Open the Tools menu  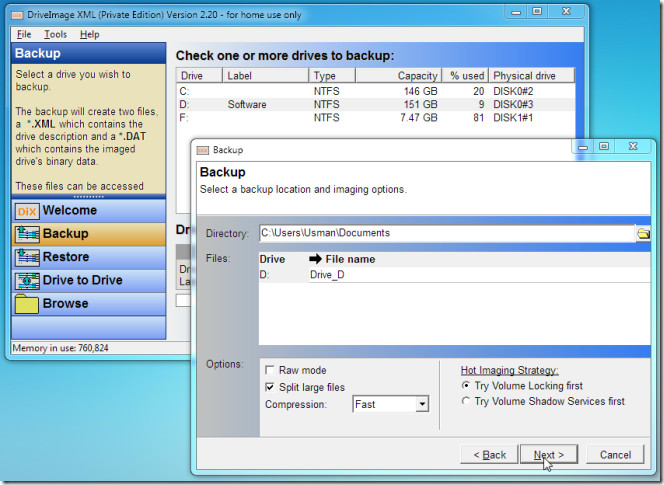click(x=55, y=34)
